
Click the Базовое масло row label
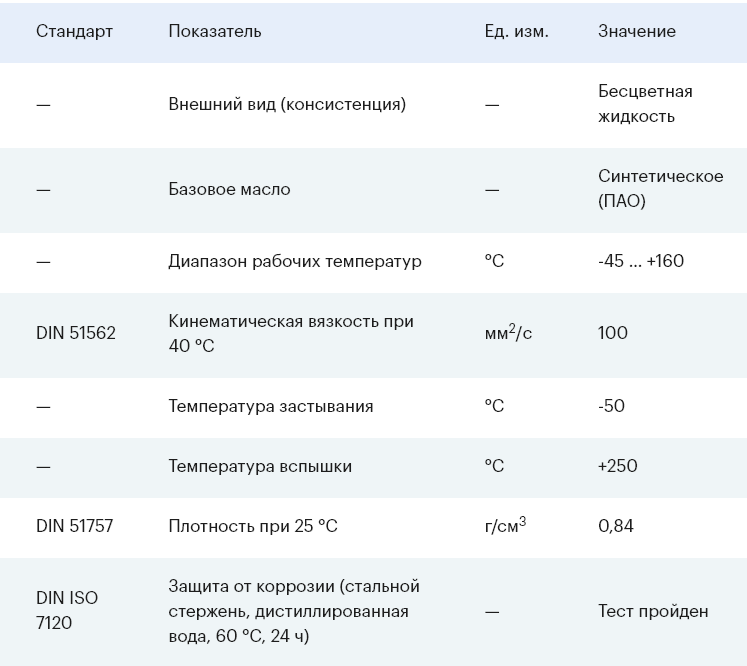[229, 190]
